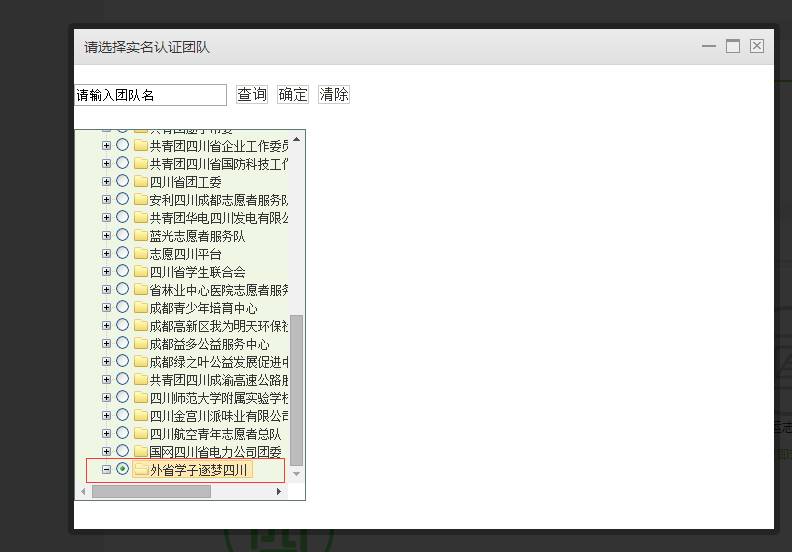Expand the 四川省学生联合会 tree node
Screen dimensions: 792x552
(107, 272)
